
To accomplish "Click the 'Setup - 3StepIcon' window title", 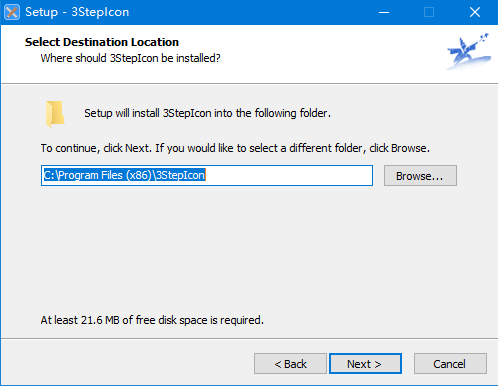I will 77,12.
